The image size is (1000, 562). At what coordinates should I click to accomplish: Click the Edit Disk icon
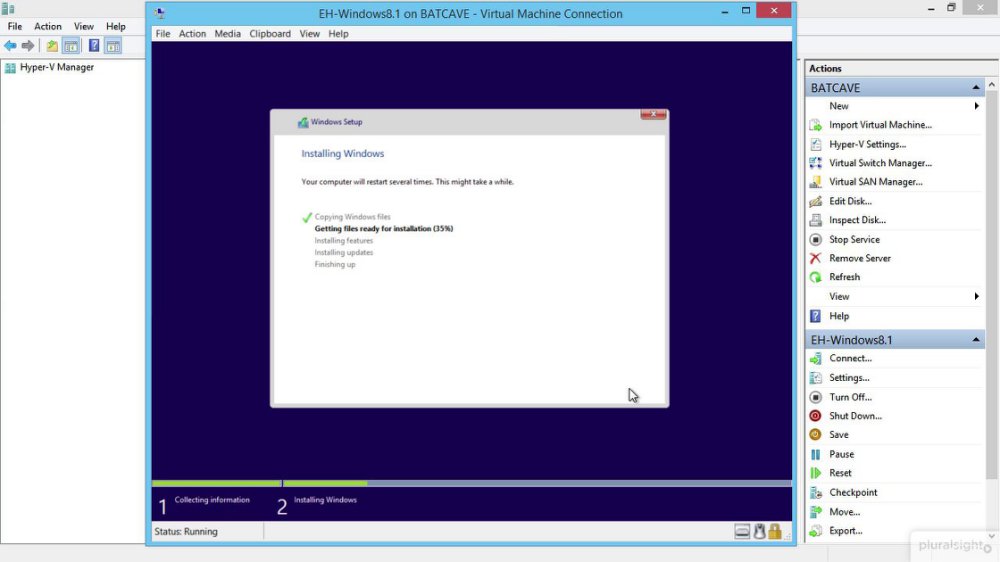click(x=815, y=201)
